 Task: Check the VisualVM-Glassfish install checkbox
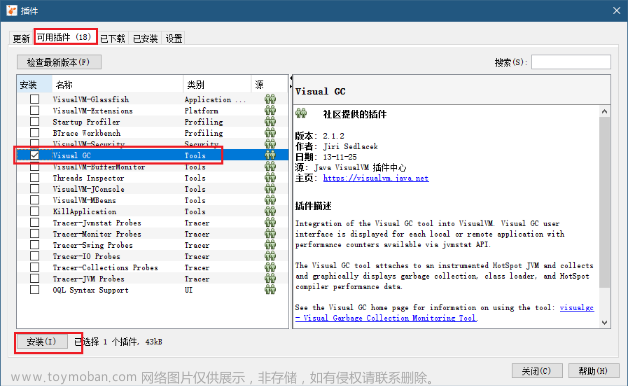click(x=34, y=99)
